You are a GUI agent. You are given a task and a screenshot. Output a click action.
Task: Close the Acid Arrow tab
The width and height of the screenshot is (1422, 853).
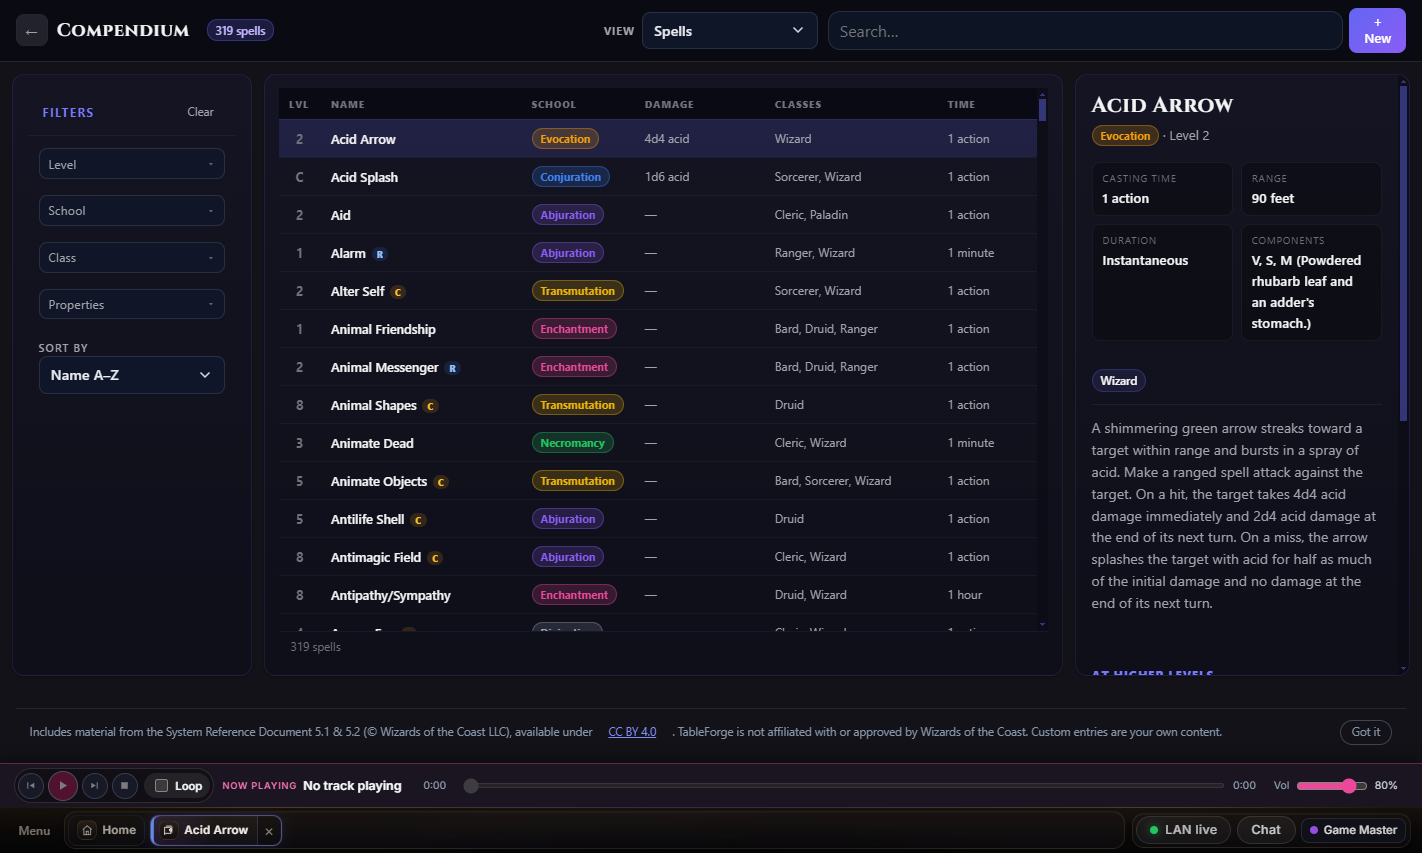pos(269,831)
